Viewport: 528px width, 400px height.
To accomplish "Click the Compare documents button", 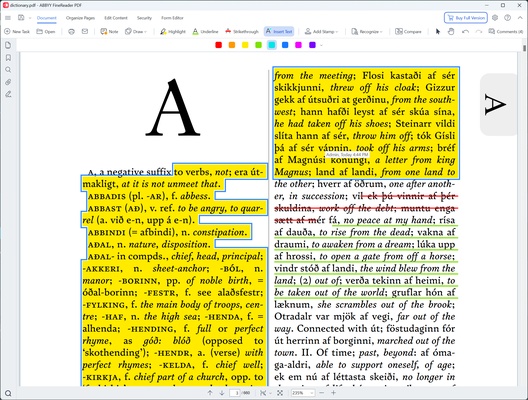I will pyautogui.click(x=408, y=31).
